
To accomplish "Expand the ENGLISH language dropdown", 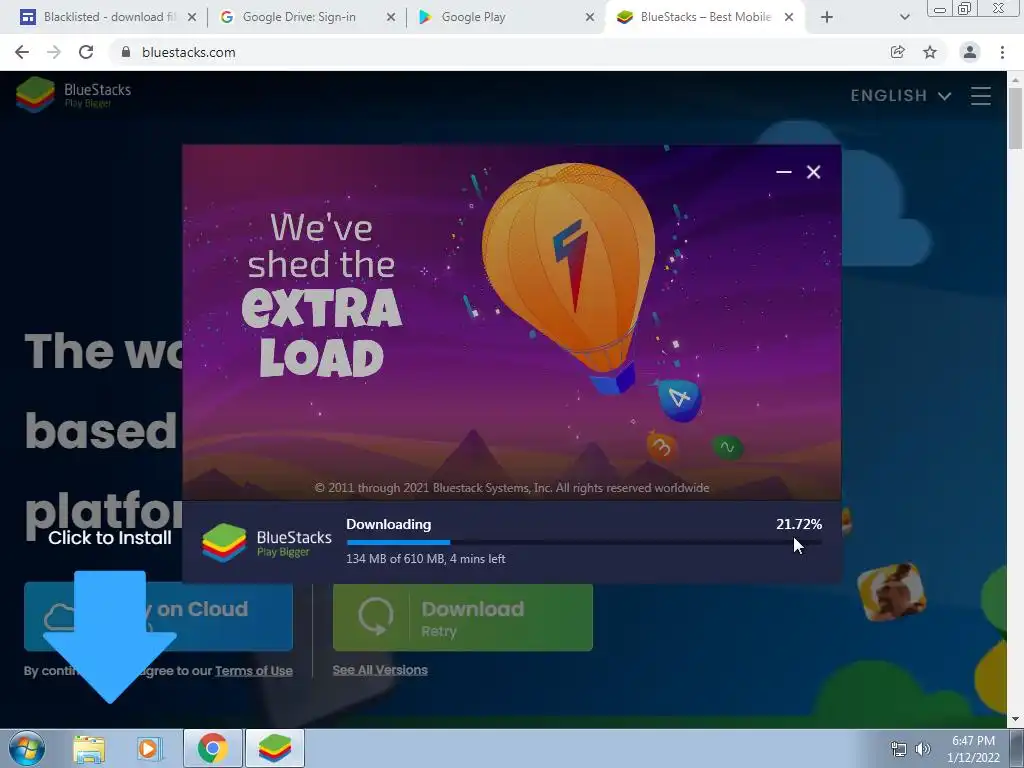I will click(x=901, y=96).
